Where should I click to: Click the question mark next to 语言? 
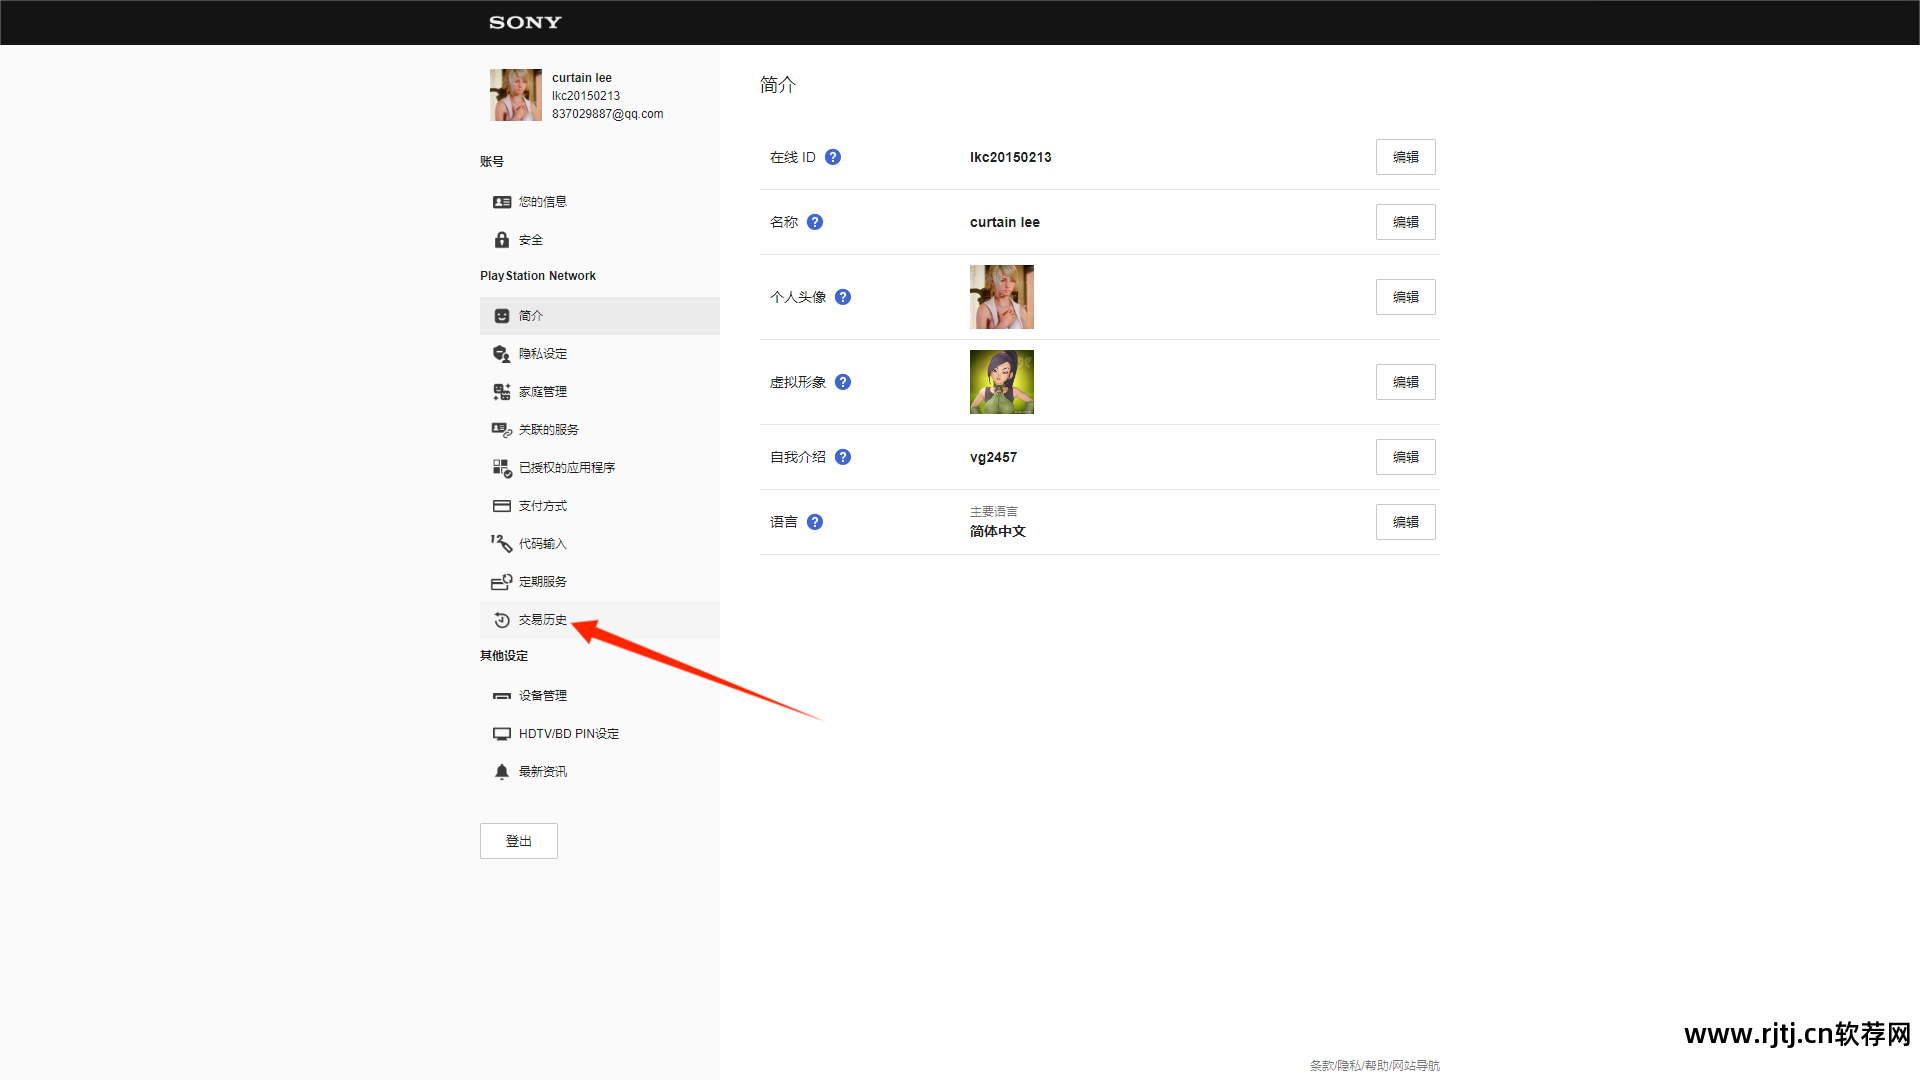tap(815, 522)
